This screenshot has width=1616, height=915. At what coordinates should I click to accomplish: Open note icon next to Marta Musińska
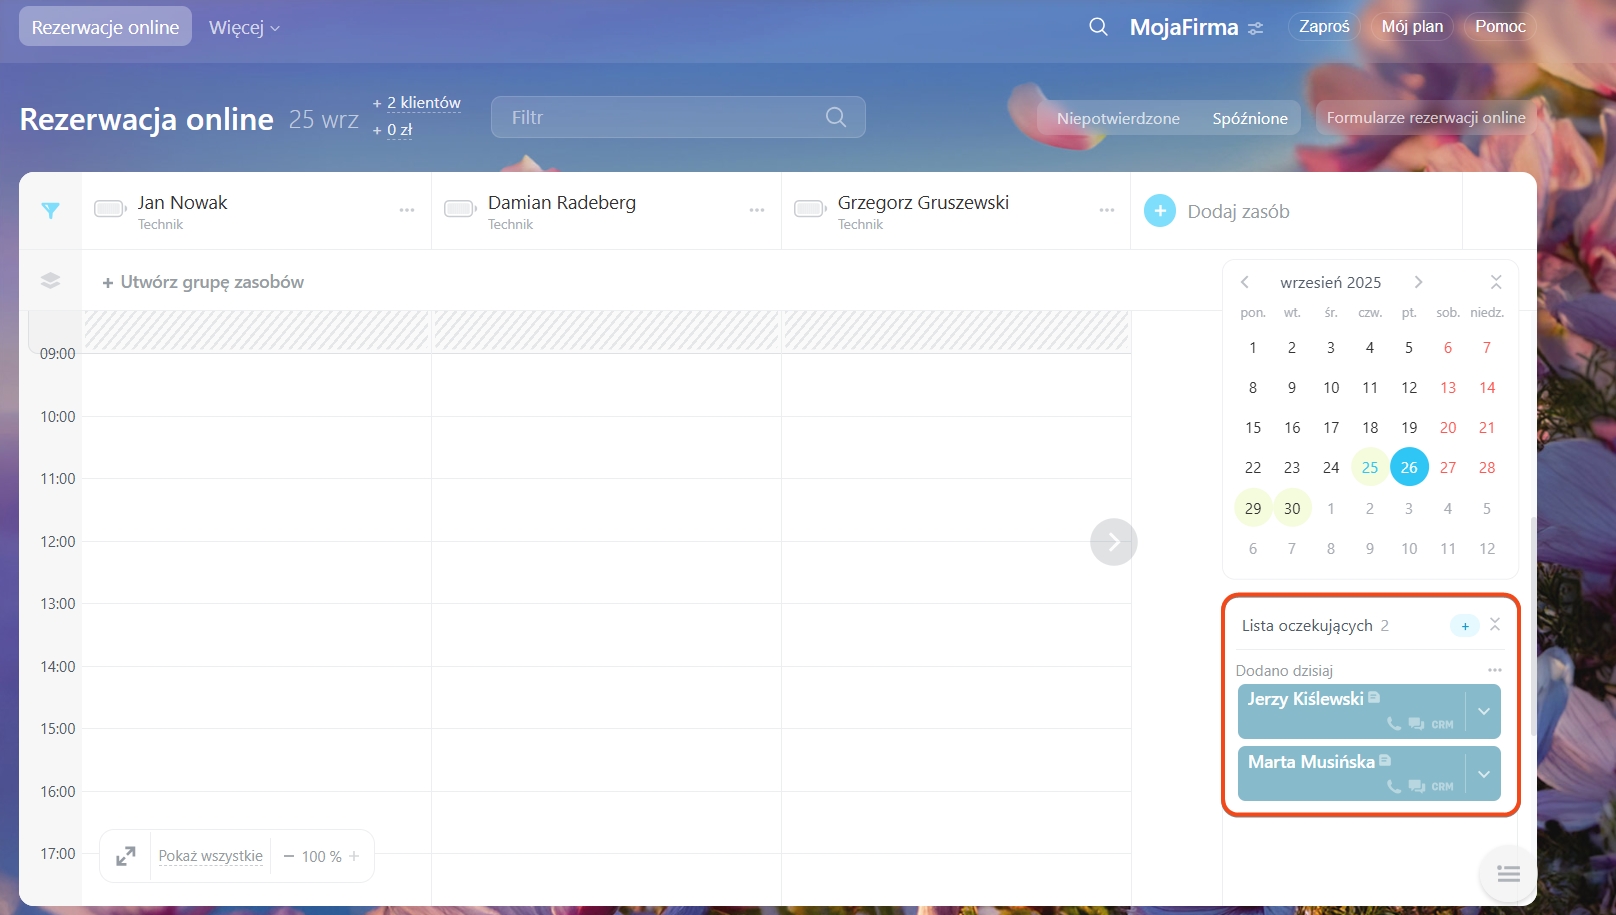(x=1385, y=760)
